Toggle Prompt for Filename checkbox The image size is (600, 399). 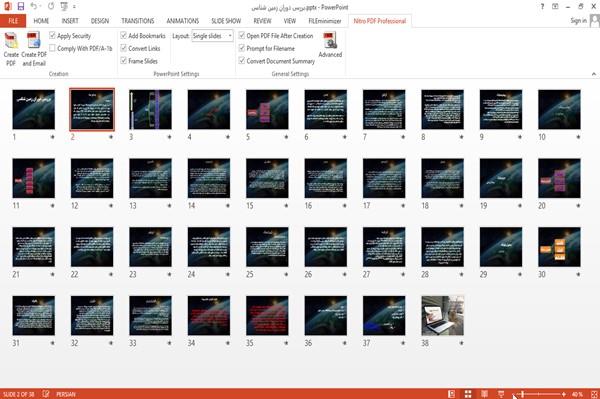tap(242, 48)
